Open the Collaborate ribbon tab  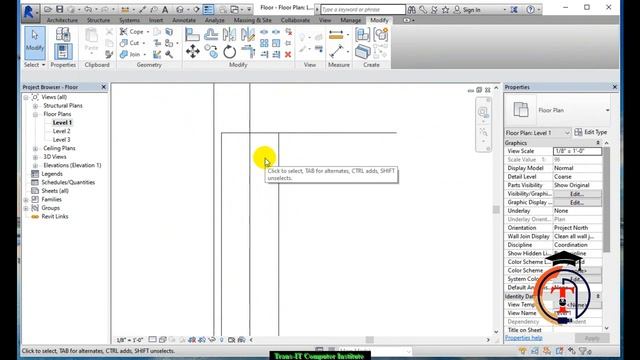tap(295, 20)
